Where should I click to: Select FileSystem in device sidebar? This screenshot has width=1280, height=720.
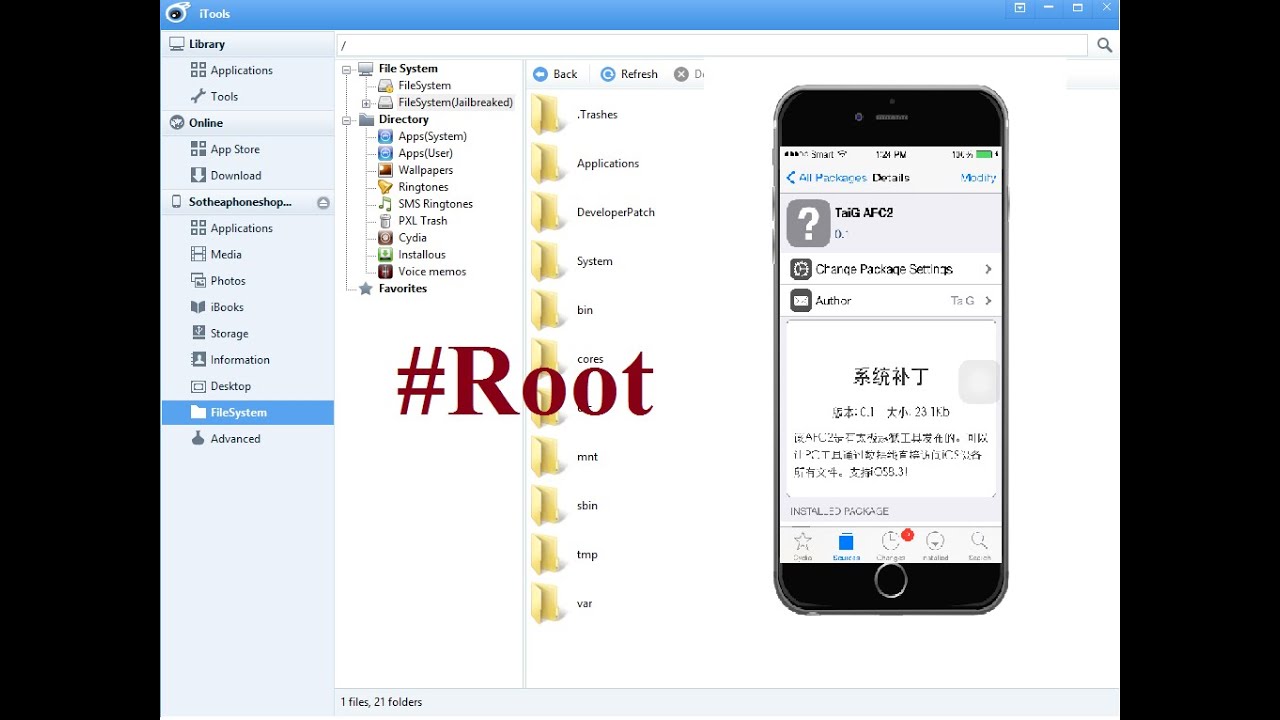(x=247, y=412)
